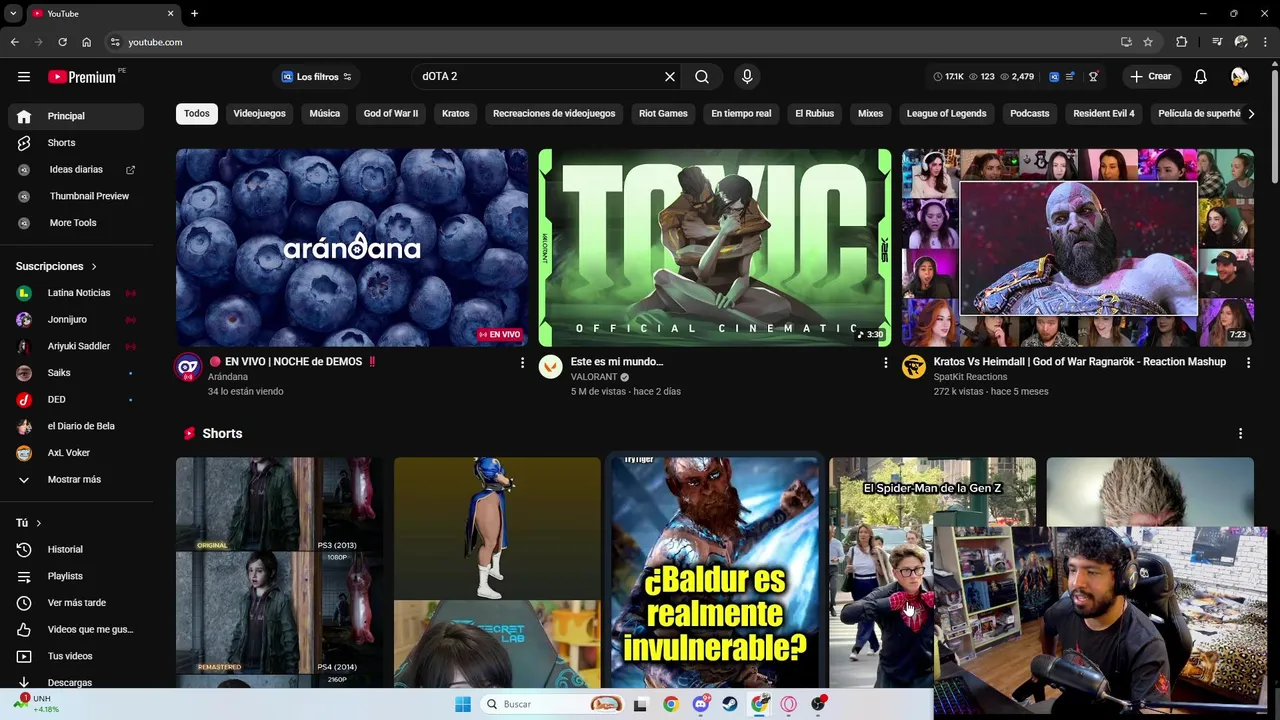The height and width of the screenshot is (720, 1280).
Task: Open More Tools in sidebar
Action: (76, 223)
